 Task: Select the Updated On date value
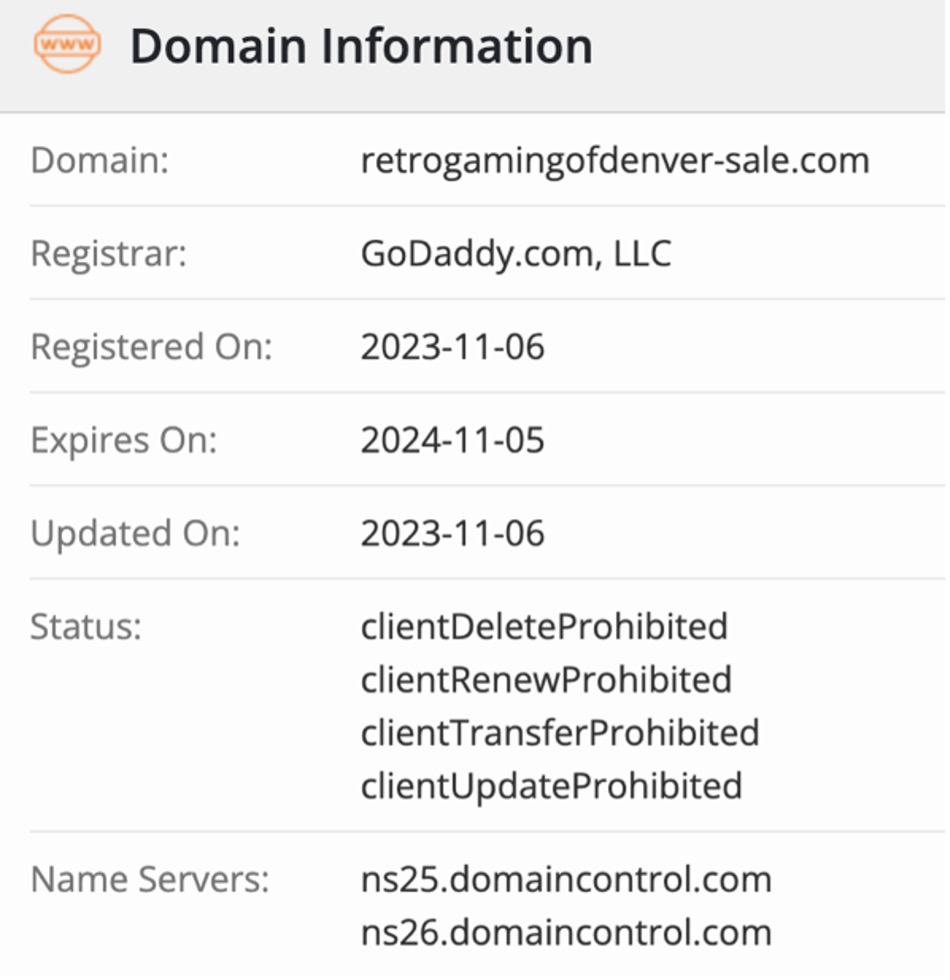pos(453,533)
